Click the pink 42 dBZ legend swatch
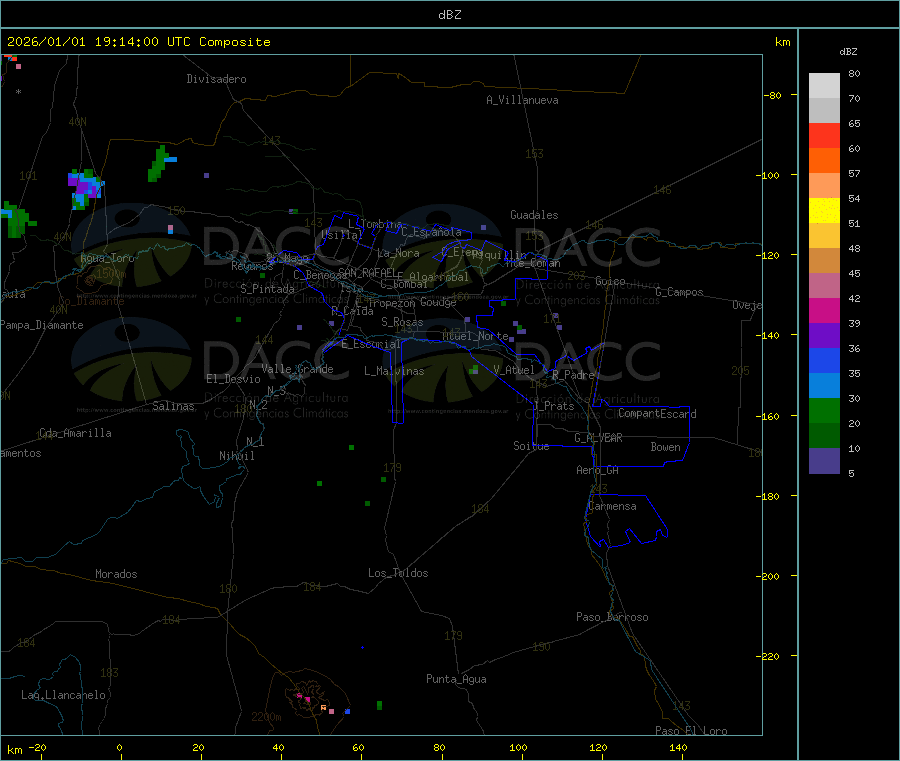Screen dimensions: 900x761 pos(824,285)
